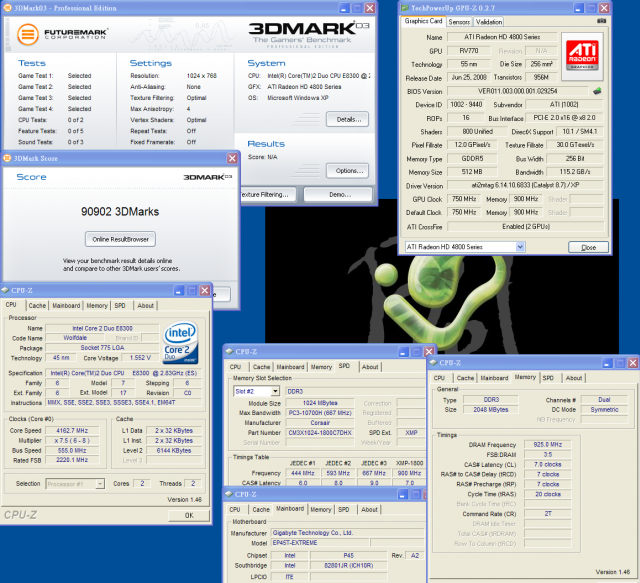Open Cache tab in CPU-Z processor window
The image size is (640, 583).
pyautogui.click(x=37, y=305)
